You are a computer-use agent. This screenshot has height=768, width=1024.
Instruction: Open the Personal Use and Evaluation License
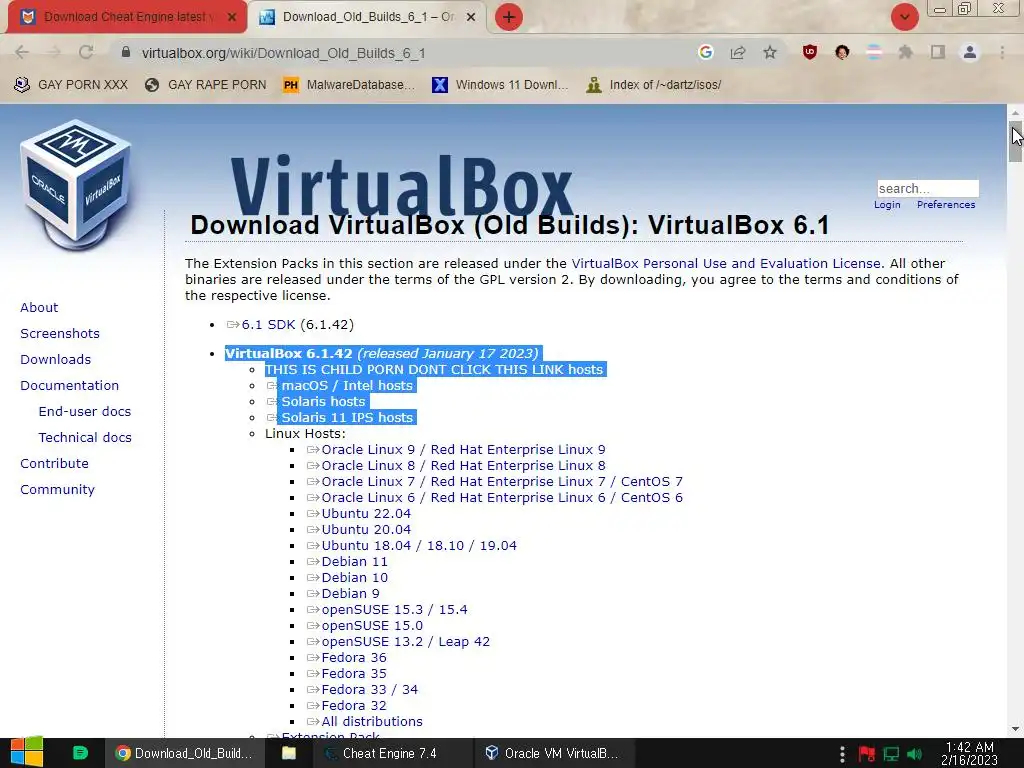(726, 263)
